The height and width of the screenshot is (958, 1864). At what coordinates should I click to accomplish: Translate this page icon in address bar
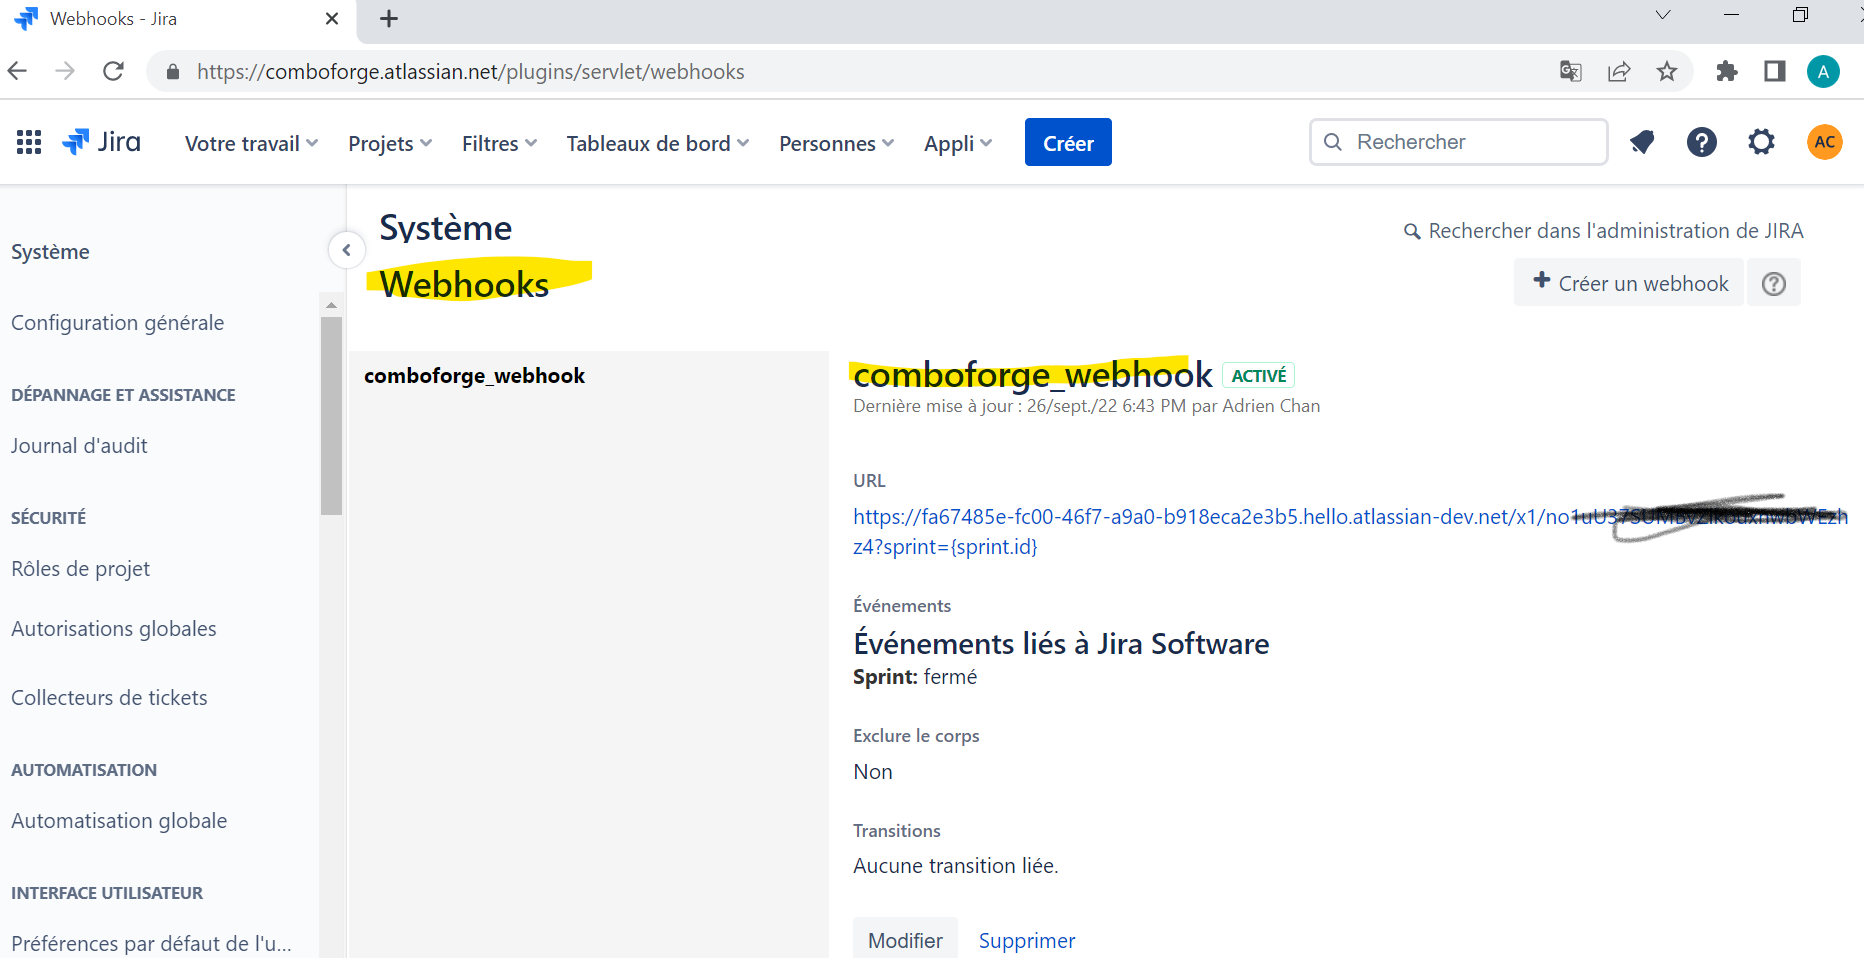pyautogui.click(x=1570, y=71)
